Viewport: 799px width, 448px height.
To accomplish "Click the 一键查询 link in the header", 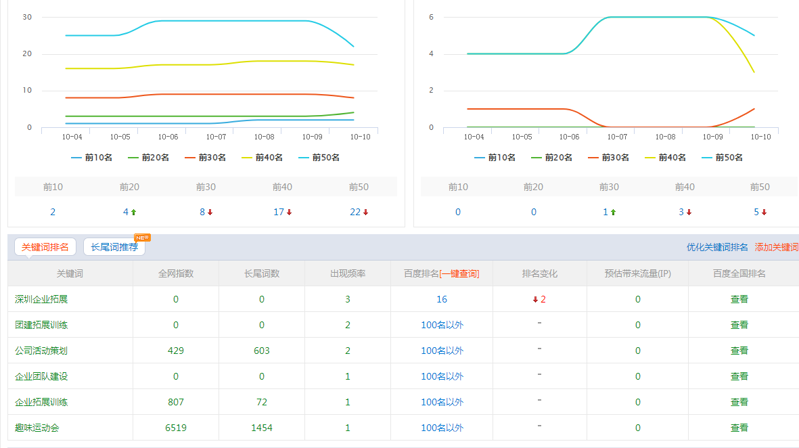I will point(459,274).
